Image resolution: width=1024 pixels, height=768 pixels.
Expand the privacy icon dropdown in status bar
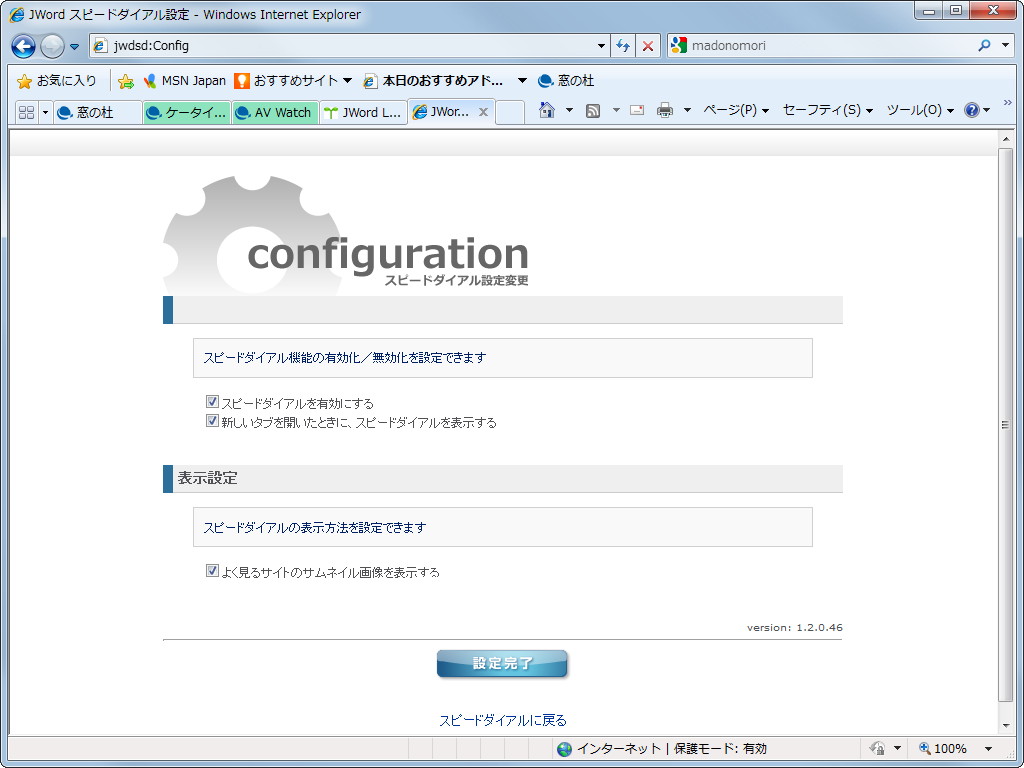tap(897, 748)
